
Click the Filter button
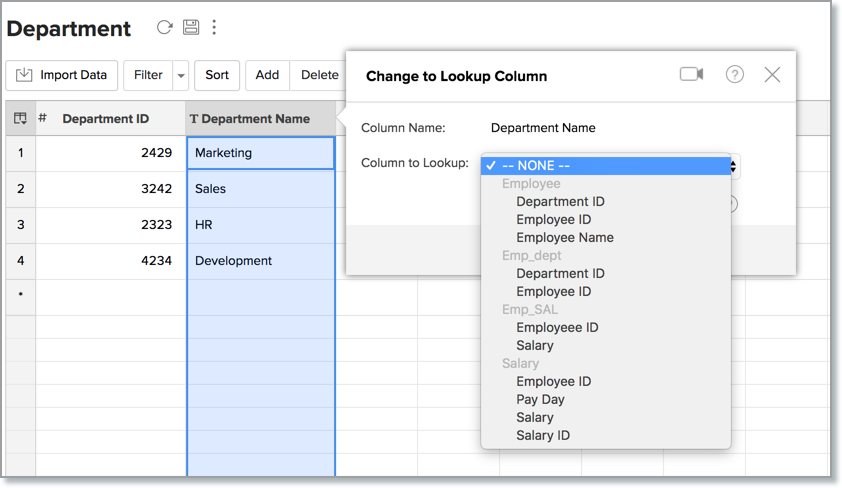click(148, 75)
